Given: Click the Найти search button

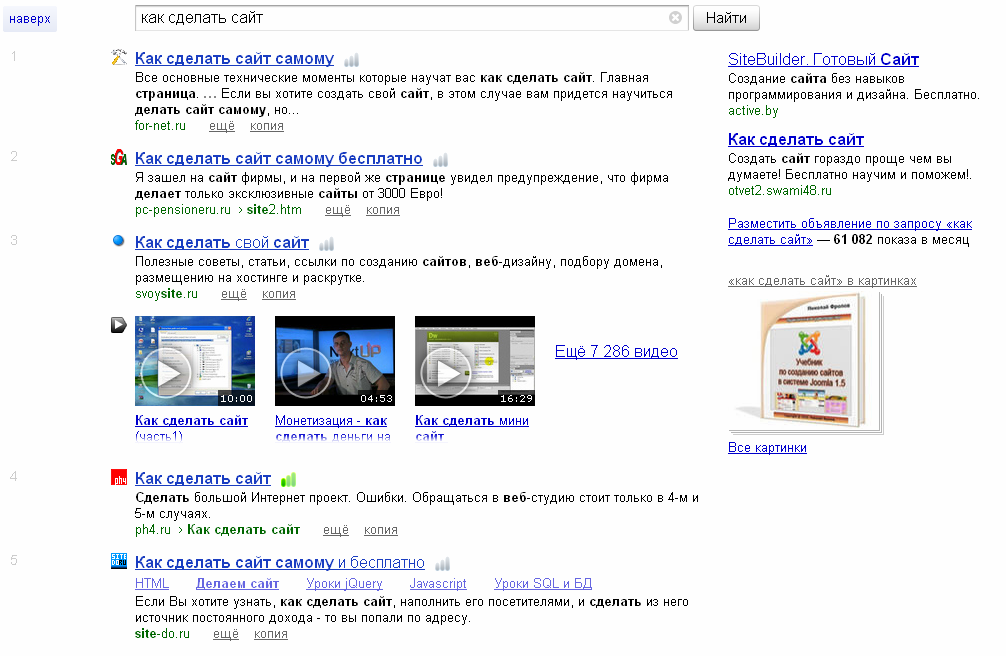Looking at the screenshot, I should [726, 18].
